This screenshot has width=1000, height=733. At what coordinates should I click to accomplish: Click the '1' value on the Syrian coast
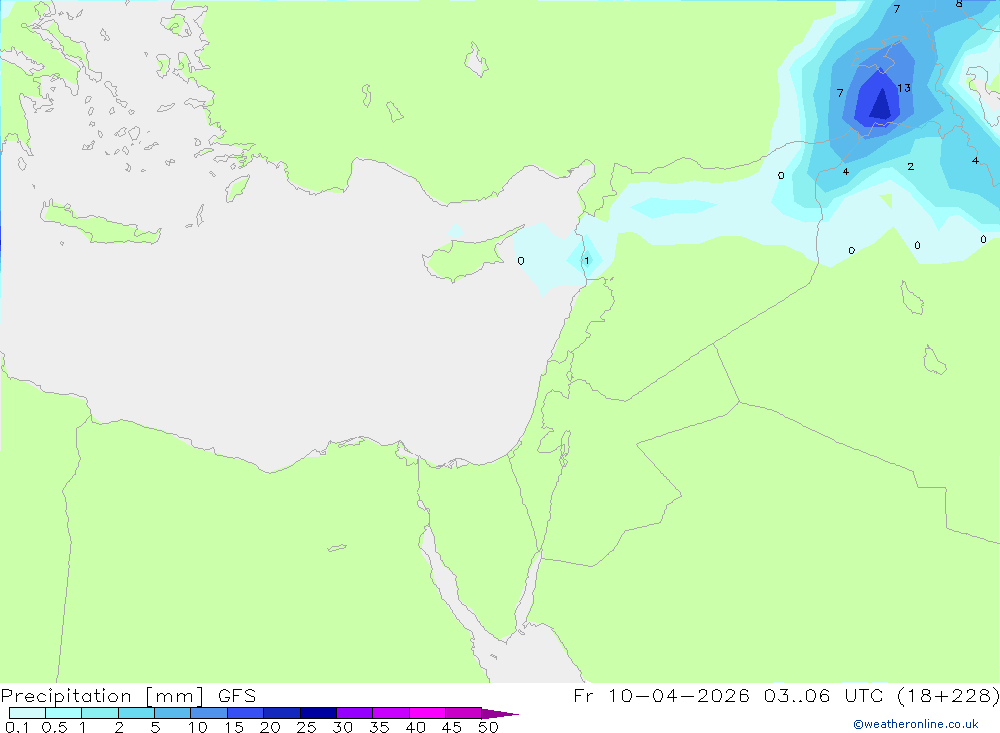(587, 260)
